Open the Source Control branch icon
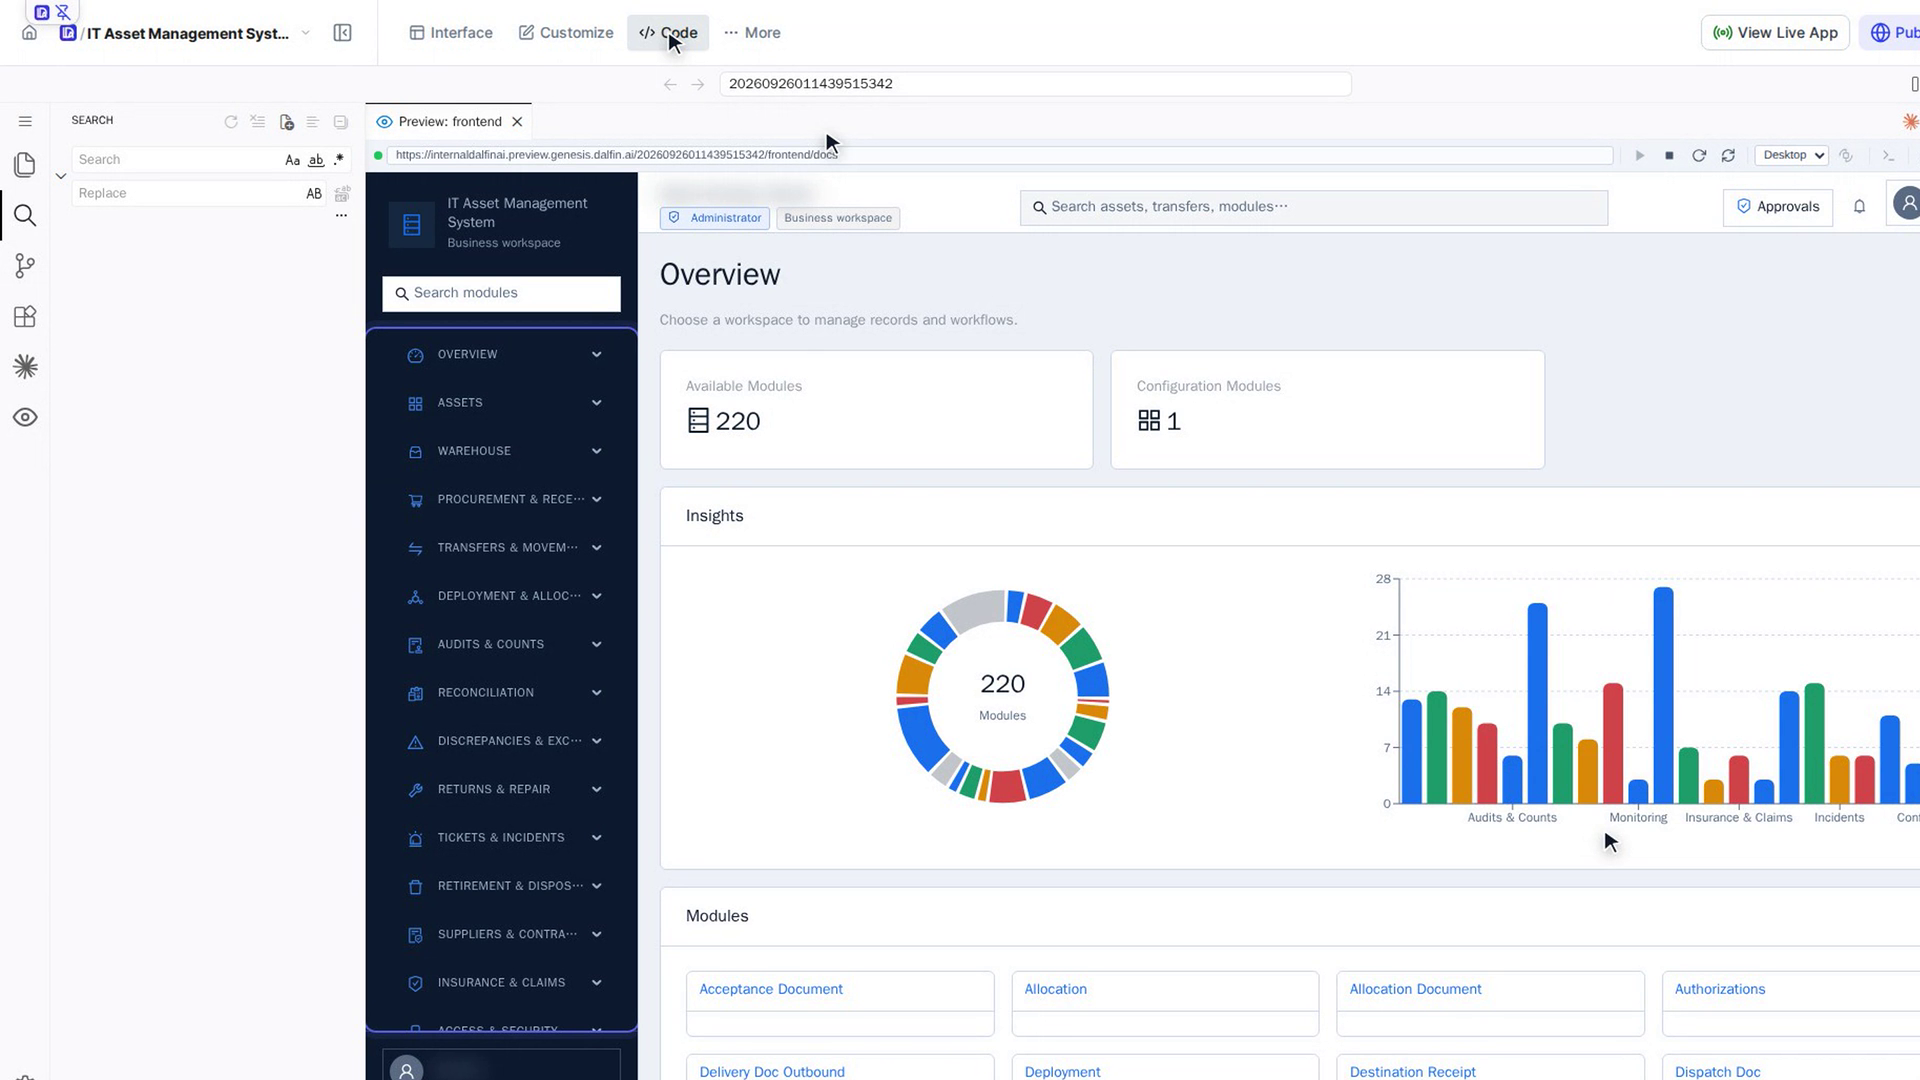This screenshot has width=1920, height=1080. [25, 266]
